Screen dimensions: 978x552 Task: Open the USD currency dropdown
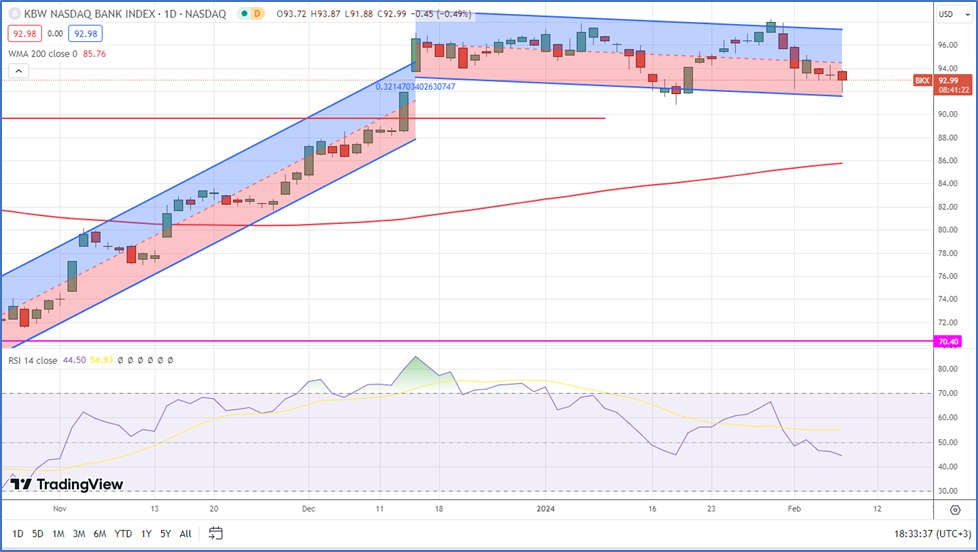click(x=952, y=14)
